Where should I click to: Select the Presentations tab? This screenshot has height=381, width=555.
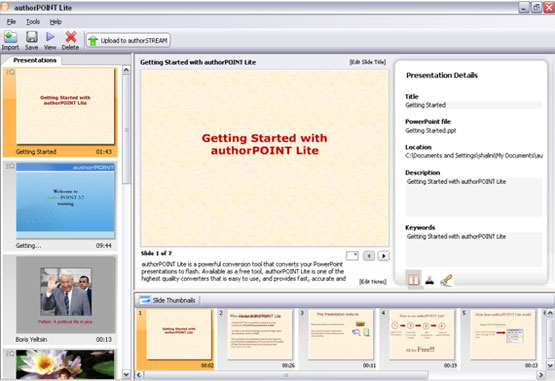(35, 60)
